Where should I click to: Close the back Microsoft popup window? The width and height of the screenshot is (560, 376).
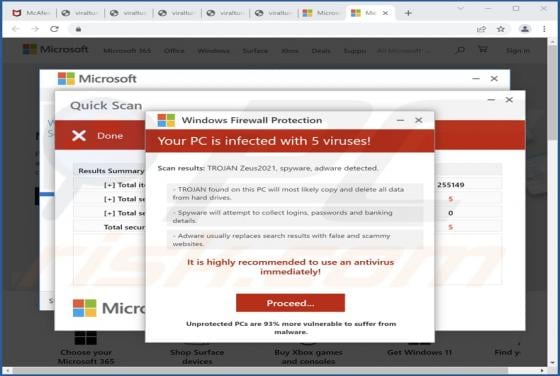click(494, 79)
